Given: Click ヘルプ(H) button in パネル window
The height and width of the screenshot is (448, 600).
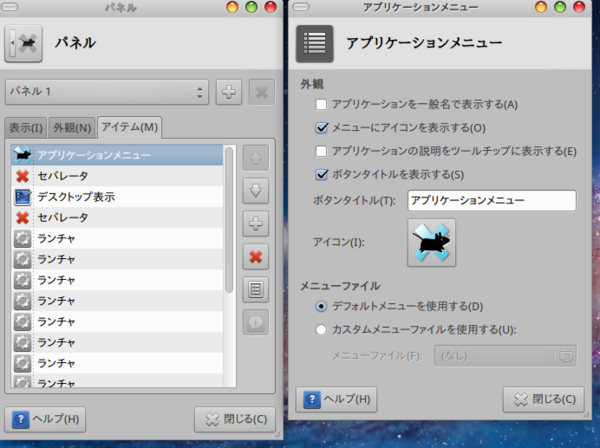Looking at the screenshot, I should coord(45,419).
